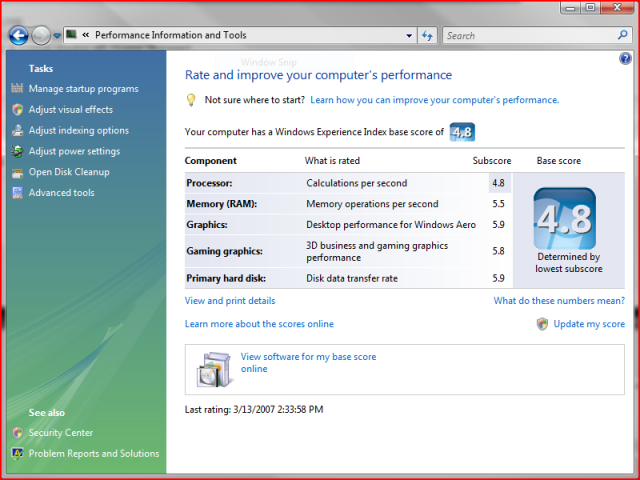This screenshot has width=640, height=480.
Task: Click the large 4.8 base score badge
Action: coord(564,218)
